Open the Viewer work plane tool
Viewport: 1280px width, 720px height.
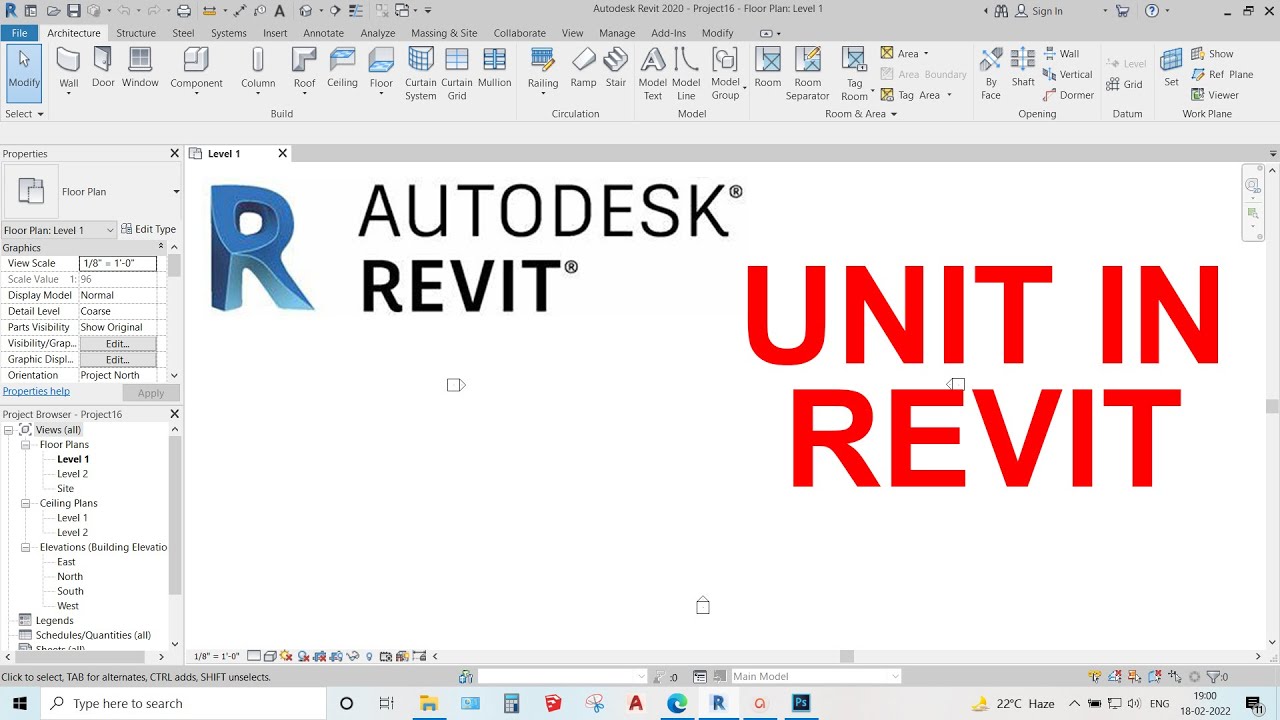(x=1215, y=95)
